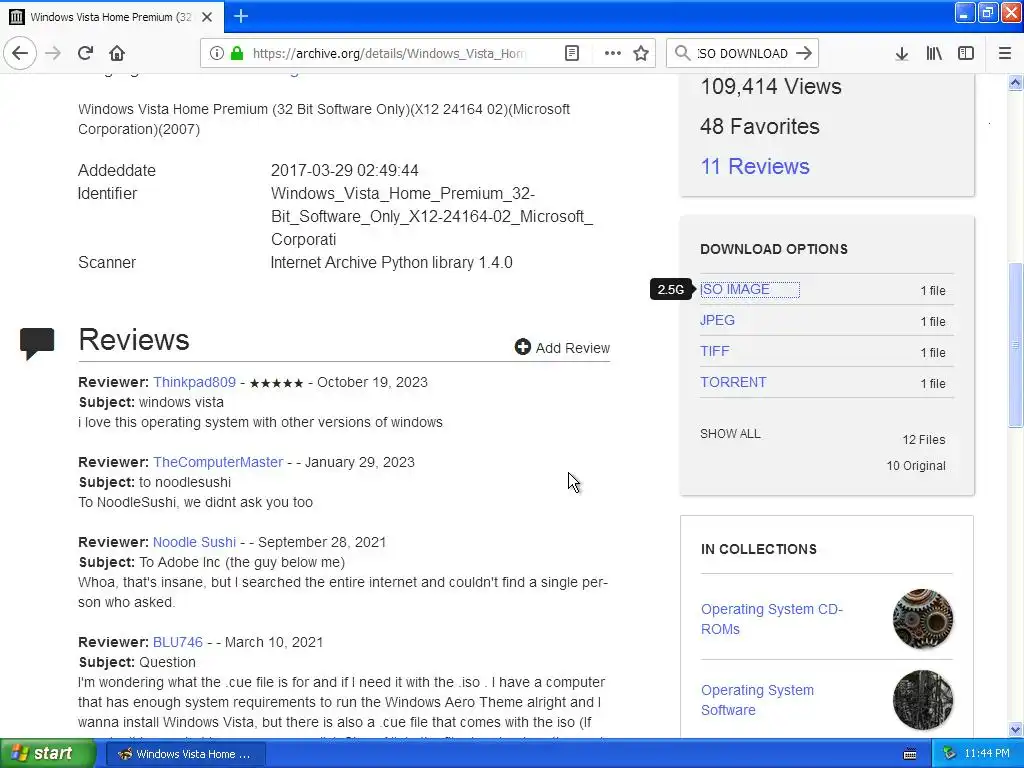Open the Library bookshelf icon
Image resolution: width=1024 pixels, height=768 pixels.
click(934, 54)
